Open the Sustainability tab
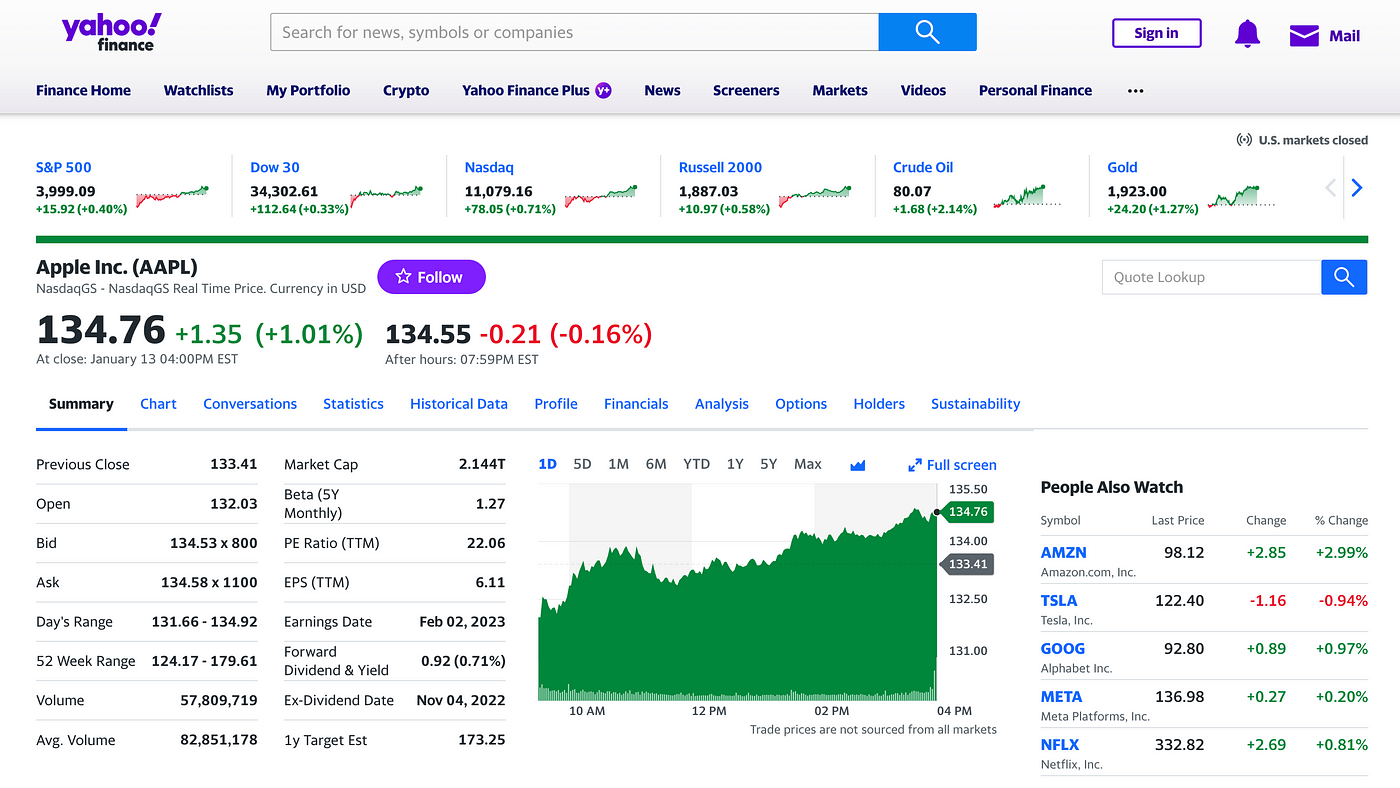Viewport: 1400px width, 788px height. [976, 404]
